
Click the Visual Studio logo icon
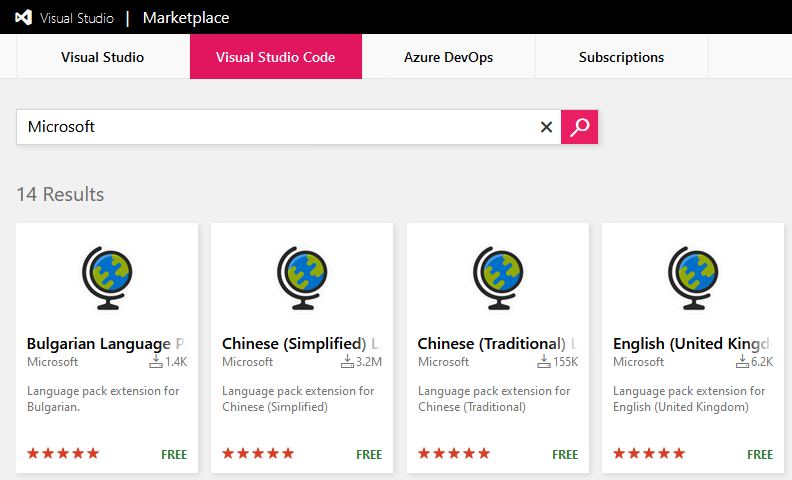(23, 18)
